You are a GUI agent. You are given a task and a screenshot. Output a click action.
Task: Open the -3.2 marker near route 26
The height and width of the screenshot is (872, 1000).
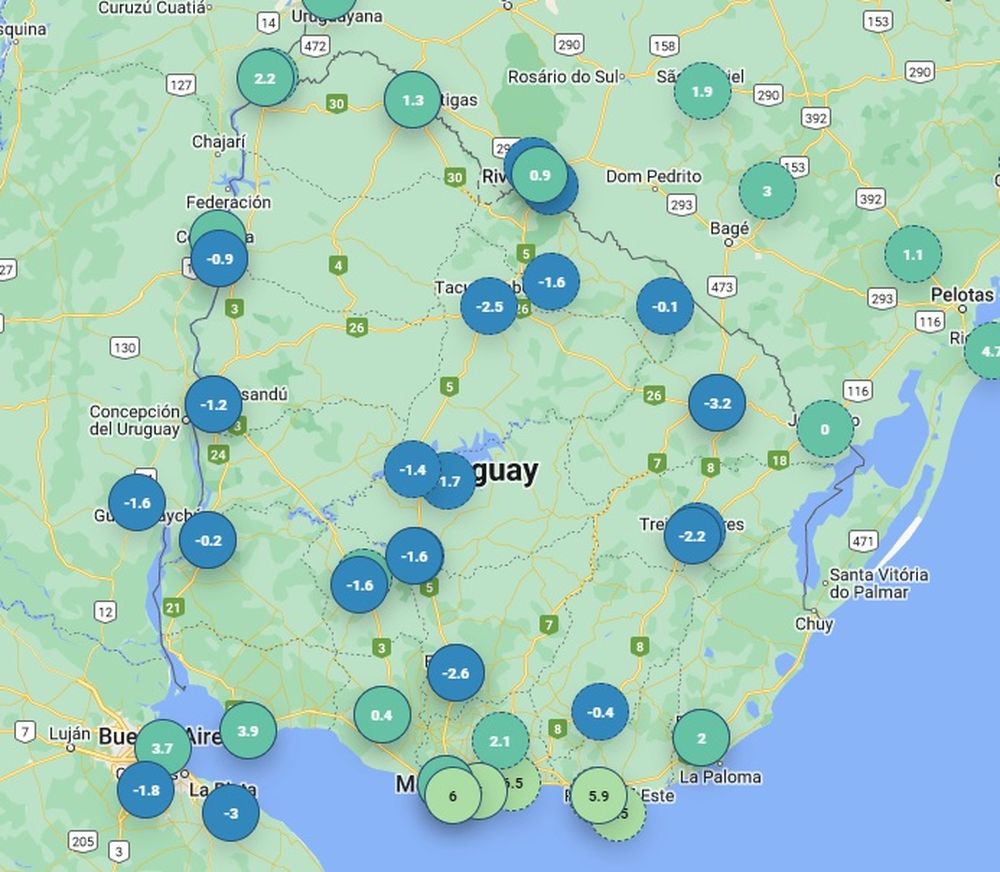click(717, 403)
